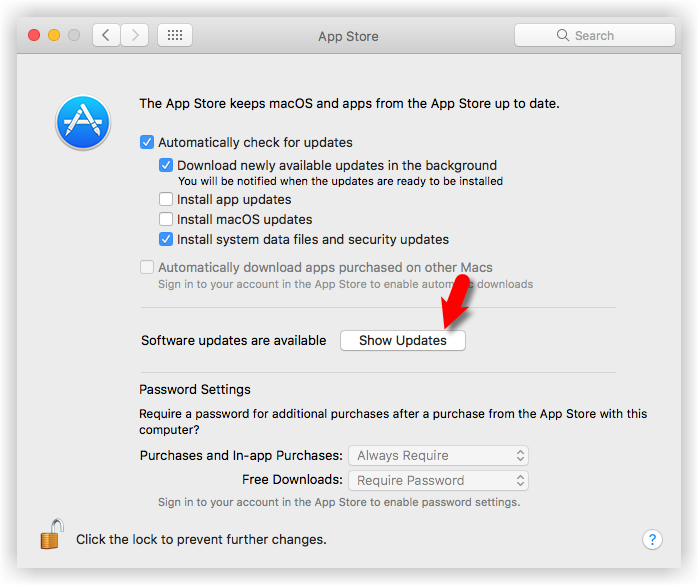Minimize the window with yellow button
Image resolution: width=699 pixels, height=586 pixels.
[54, 35]
